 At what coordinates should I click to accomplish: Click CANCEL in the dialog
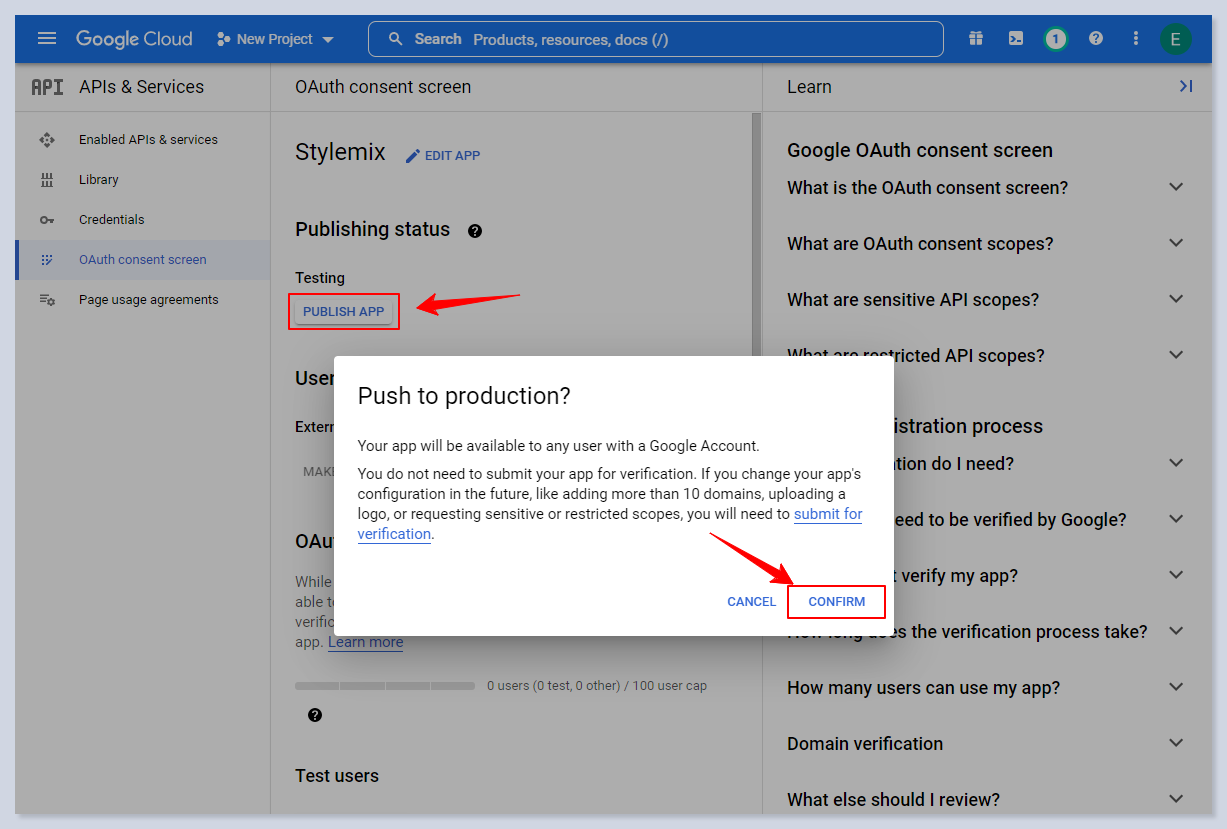[x=752, y=602]
